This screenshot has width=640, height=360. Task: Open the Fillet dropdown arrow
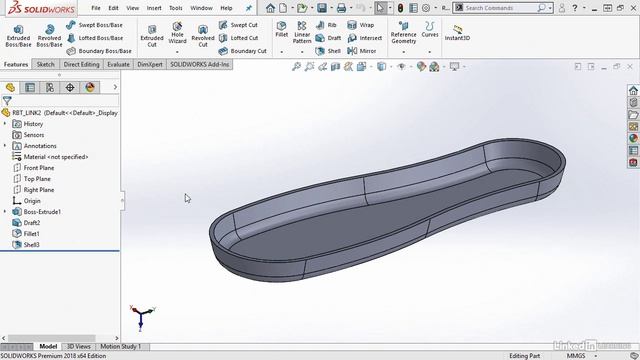pyautogui.click(x=282, y=52)
